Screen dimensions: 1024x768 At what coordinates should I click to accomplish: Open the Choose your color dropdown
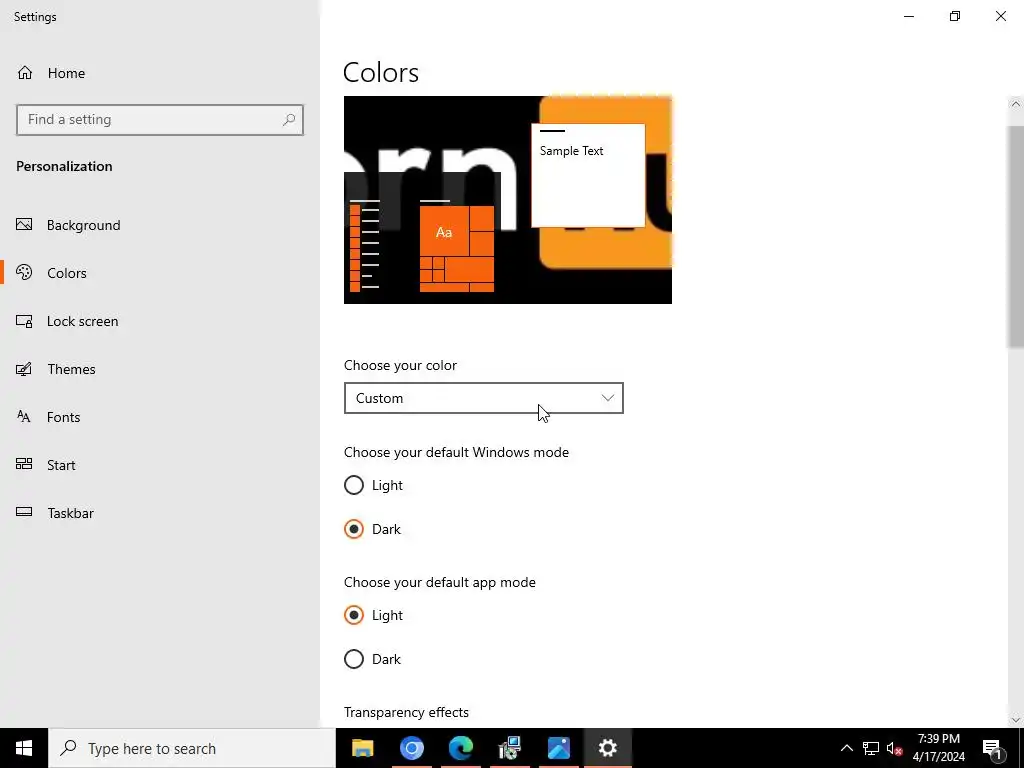[x=483, y=398]
